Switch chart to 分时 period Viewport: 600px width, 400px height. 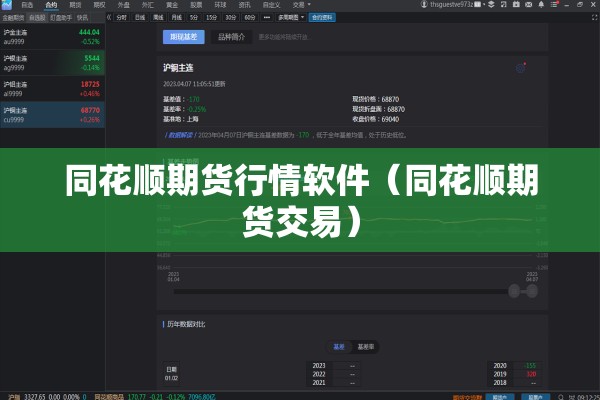pyautogui.click(x=121, y=18)
